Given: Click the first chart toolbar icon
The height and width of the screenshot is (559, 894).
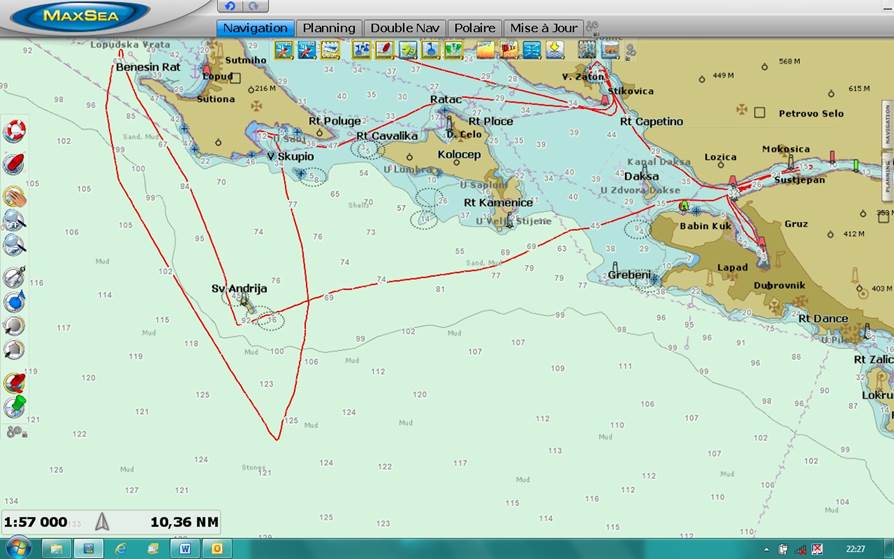Looking at the screenshot, I should 283,49.
